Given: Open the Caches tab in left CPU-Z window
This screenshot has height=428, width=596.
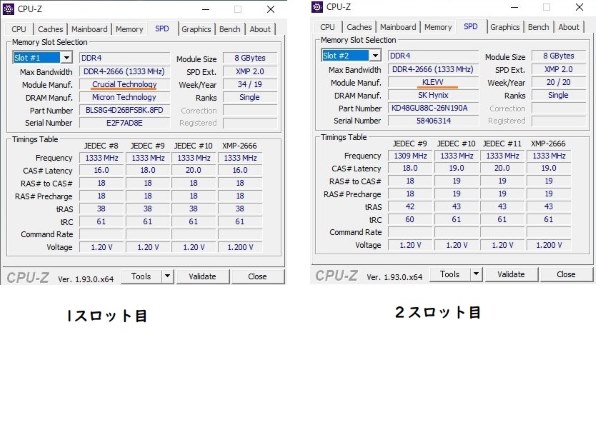Looking at the screenshot, I should tap(50, 29).
